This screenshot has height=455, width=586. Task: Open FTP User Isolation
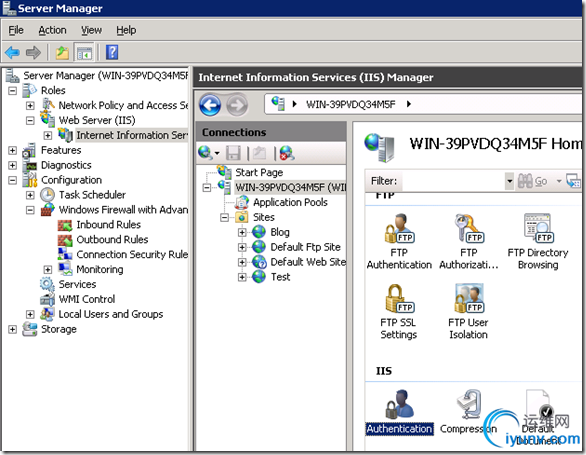coord(468,311)
